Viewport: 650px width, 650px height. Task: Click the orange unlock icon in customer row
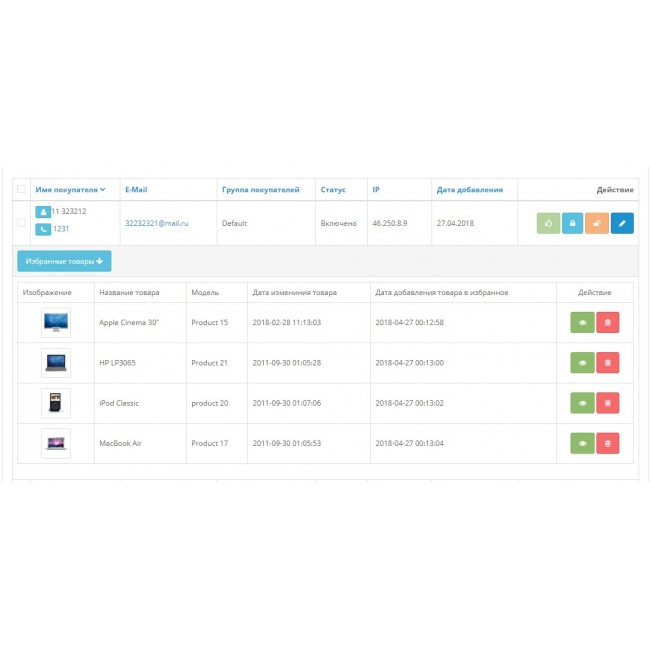coord(597,223)
